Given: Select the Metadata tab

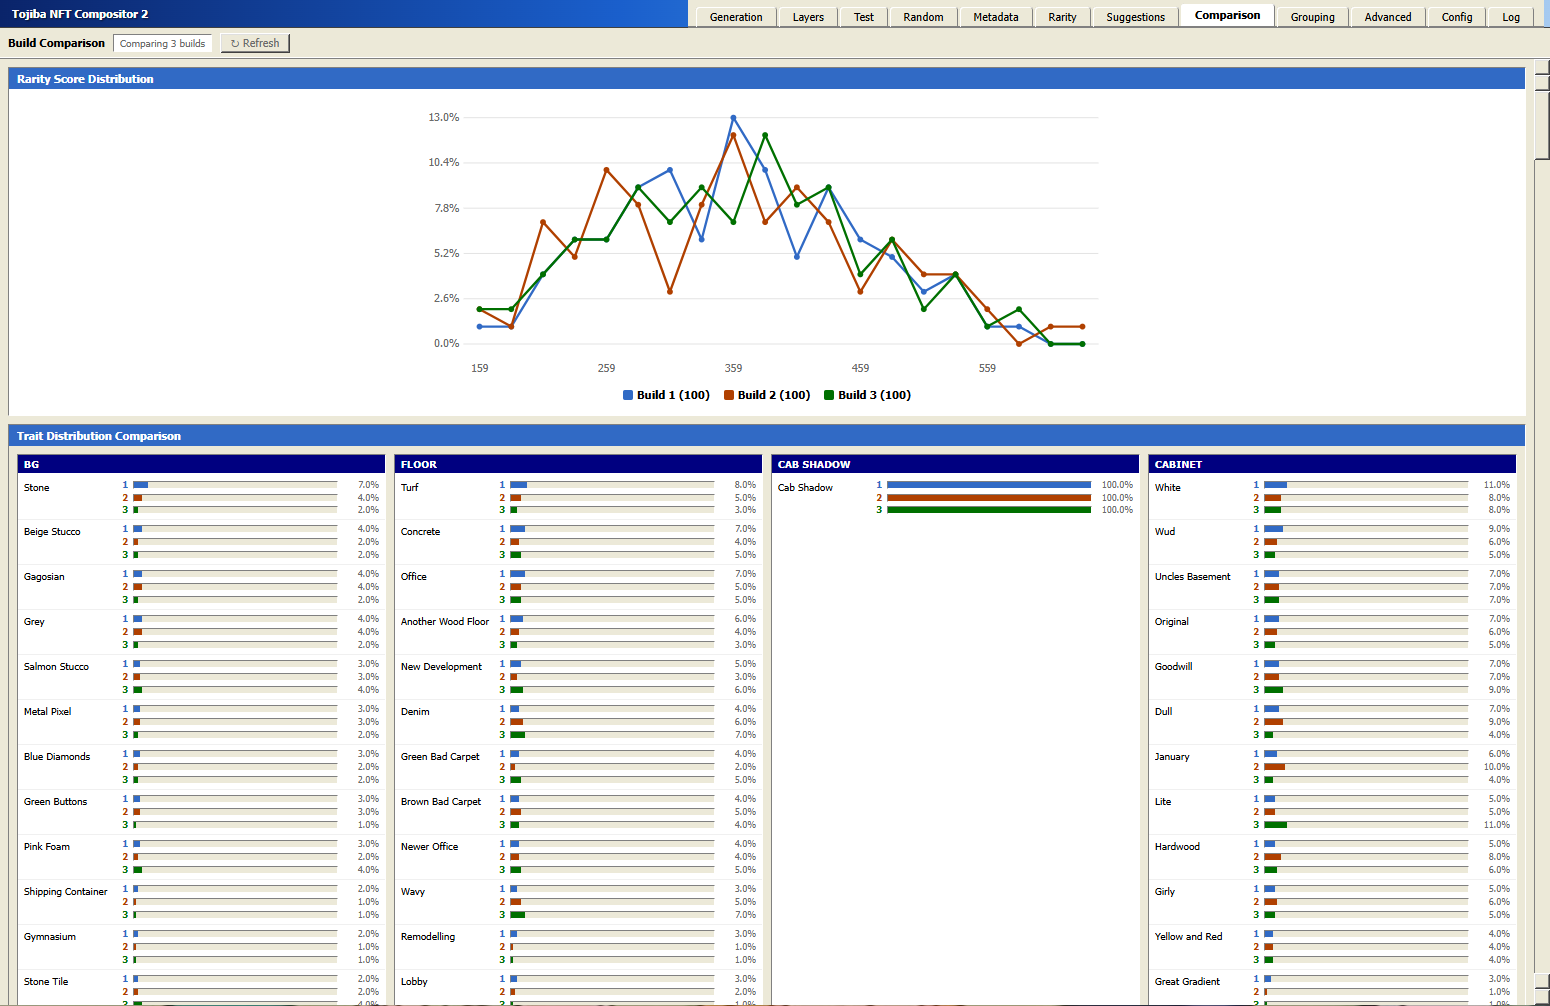Looking at the screenshot, I should point(995,17).
